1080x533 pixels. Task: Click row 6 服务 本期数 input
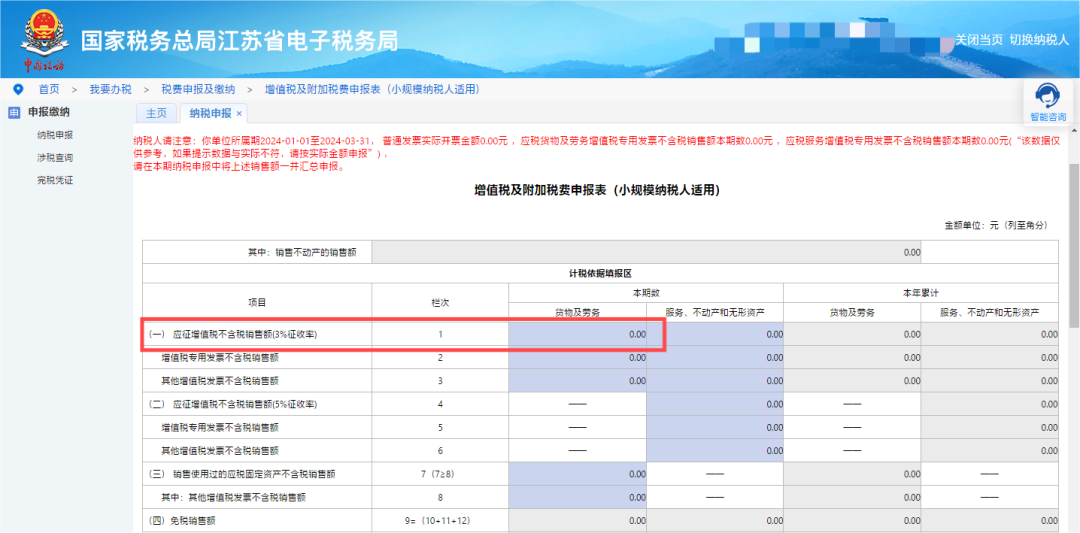tap(715, 450)
